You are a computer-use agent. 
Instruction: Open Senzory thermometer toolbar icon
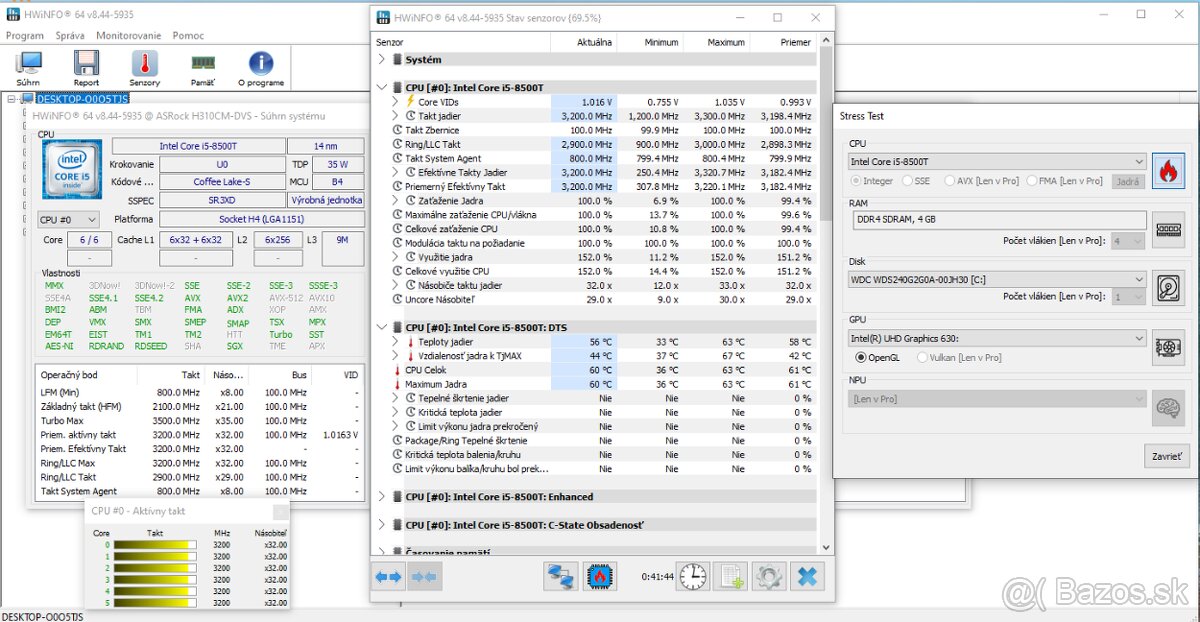[144, 63]
